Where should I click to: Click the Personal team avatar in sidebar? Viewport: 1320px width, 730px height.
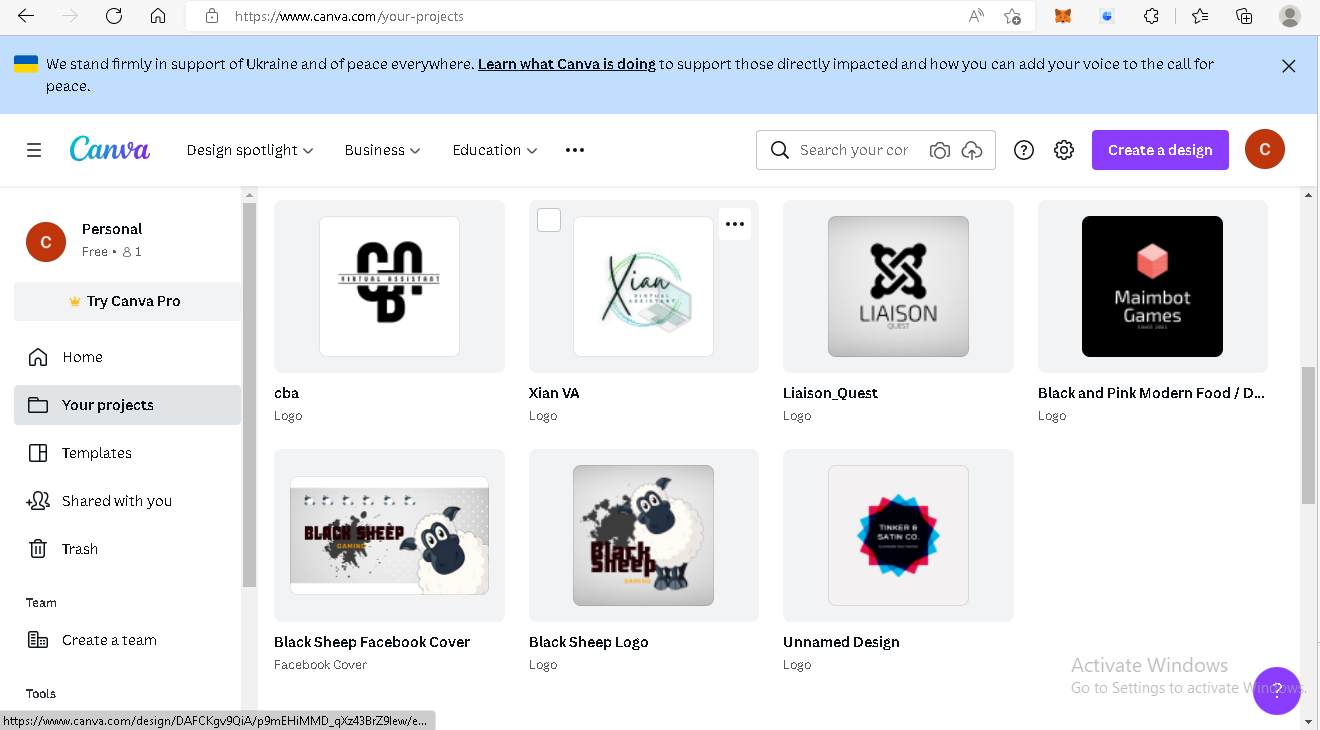click(46, 242)
